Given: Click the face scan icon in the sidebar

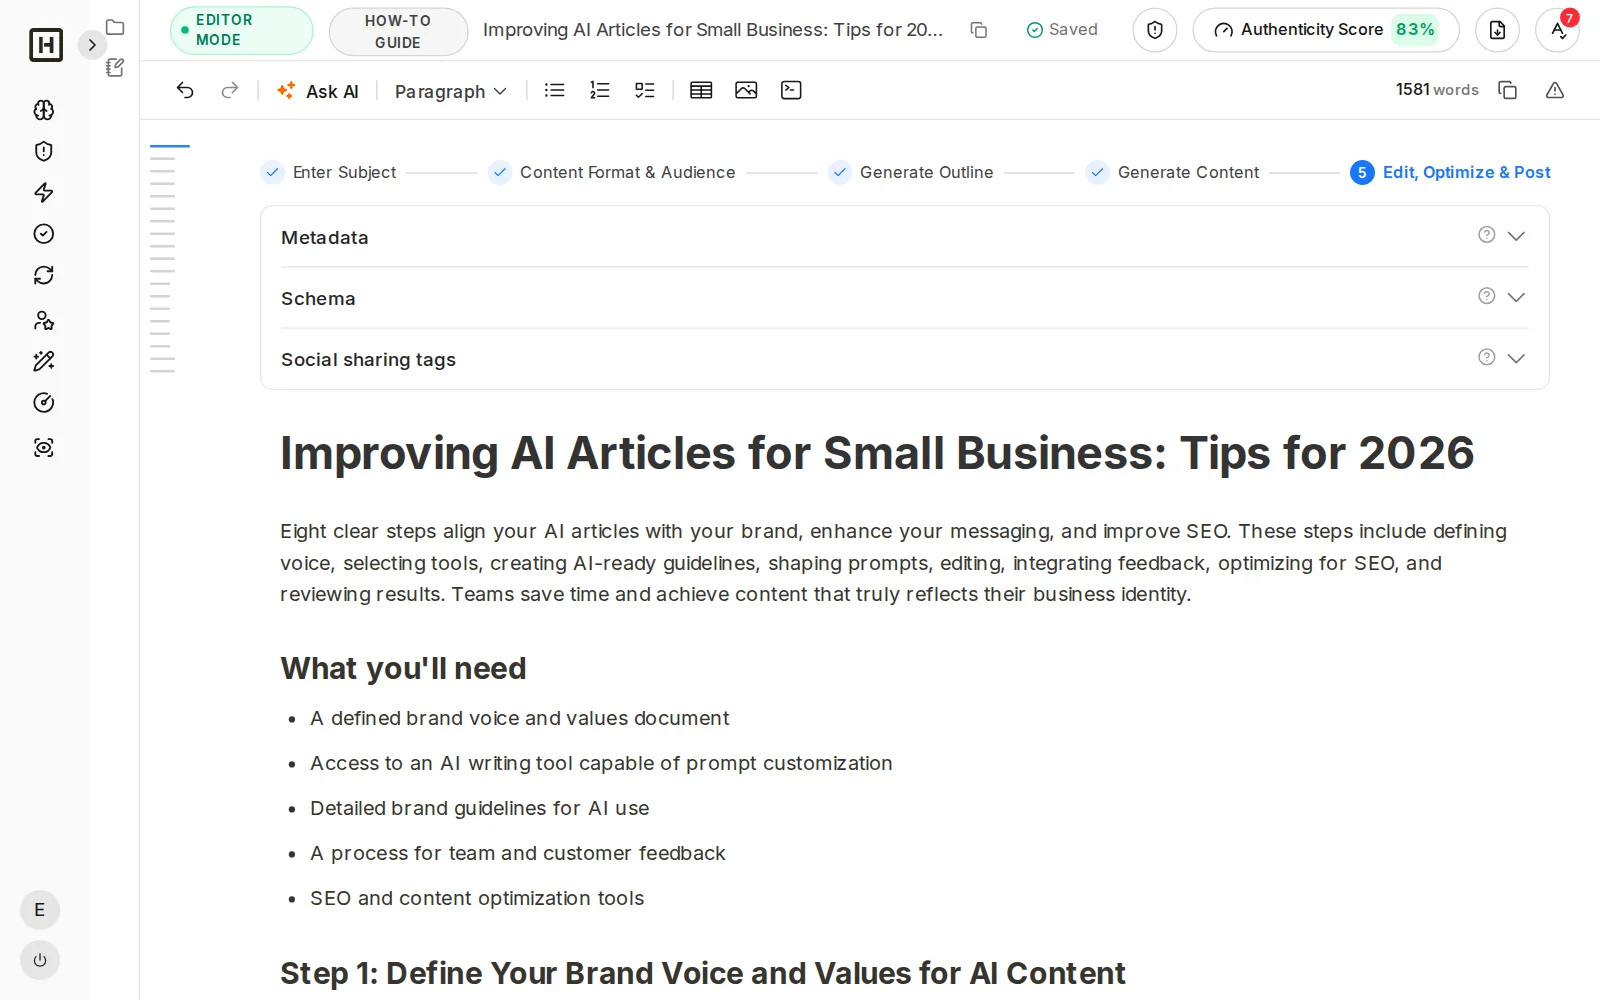Looking at the screenshot, I should coord(44,448).
